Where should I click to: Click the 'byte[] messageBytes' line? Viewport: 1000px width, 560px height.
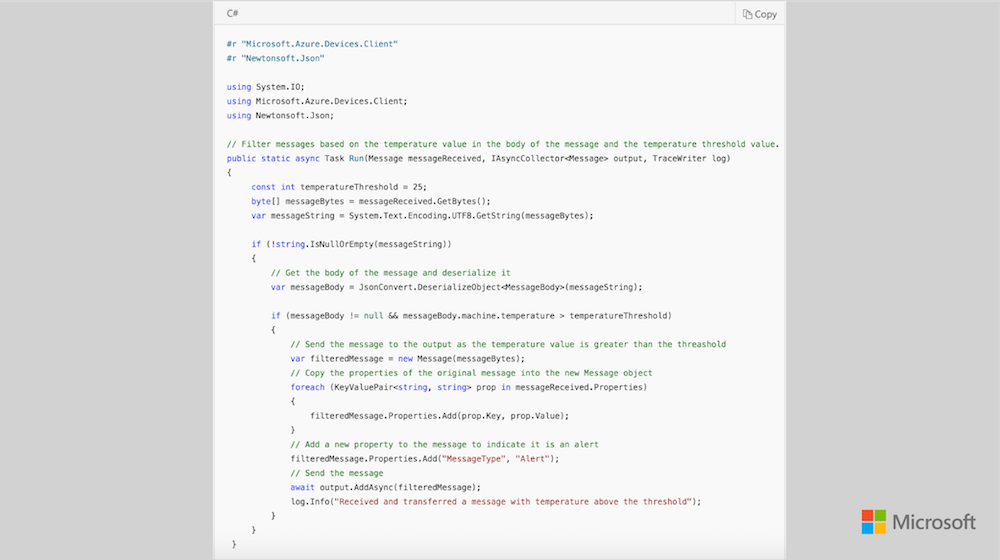point(371,201)
